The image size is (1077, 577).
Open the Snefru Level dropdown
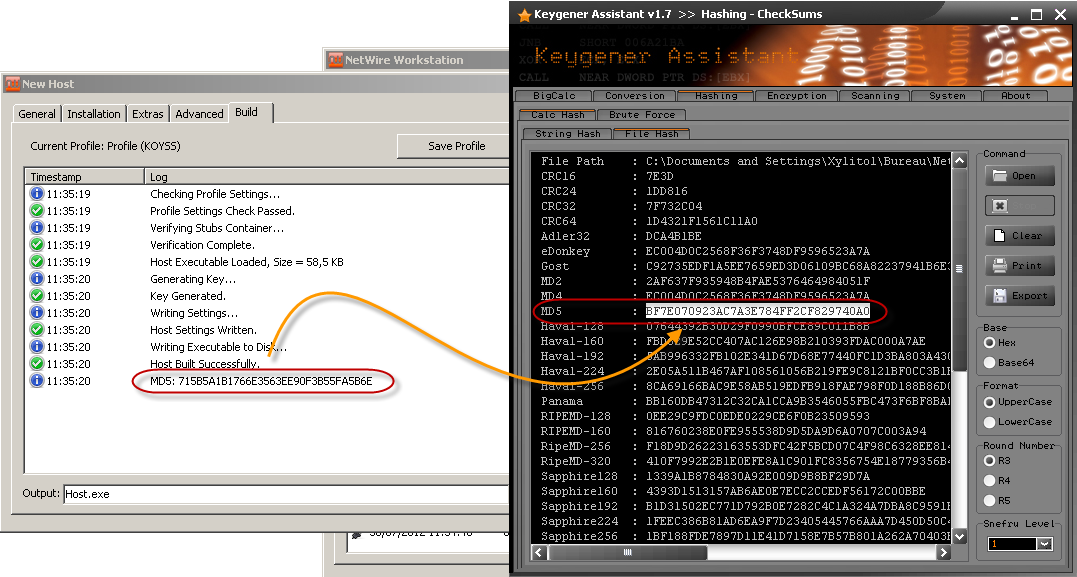[1045, 544]
